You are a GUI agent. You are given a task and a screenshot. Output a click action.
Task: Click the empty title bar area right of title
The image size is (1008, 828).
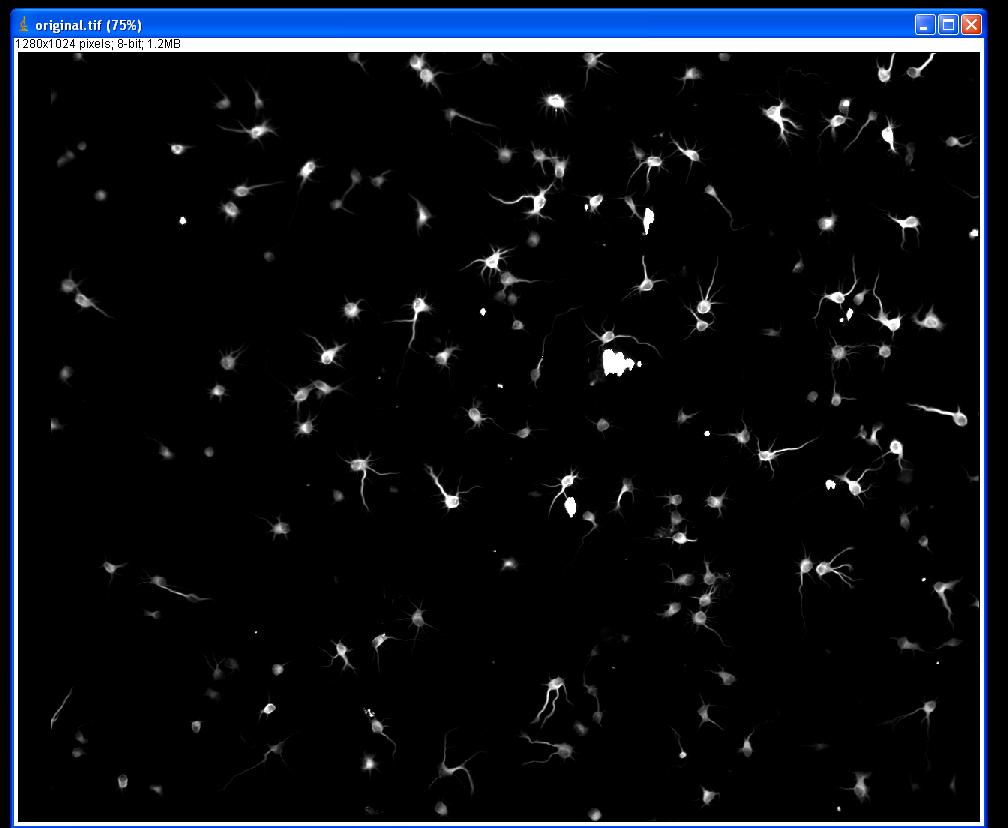pyautogui.click(x=500, y=24)
